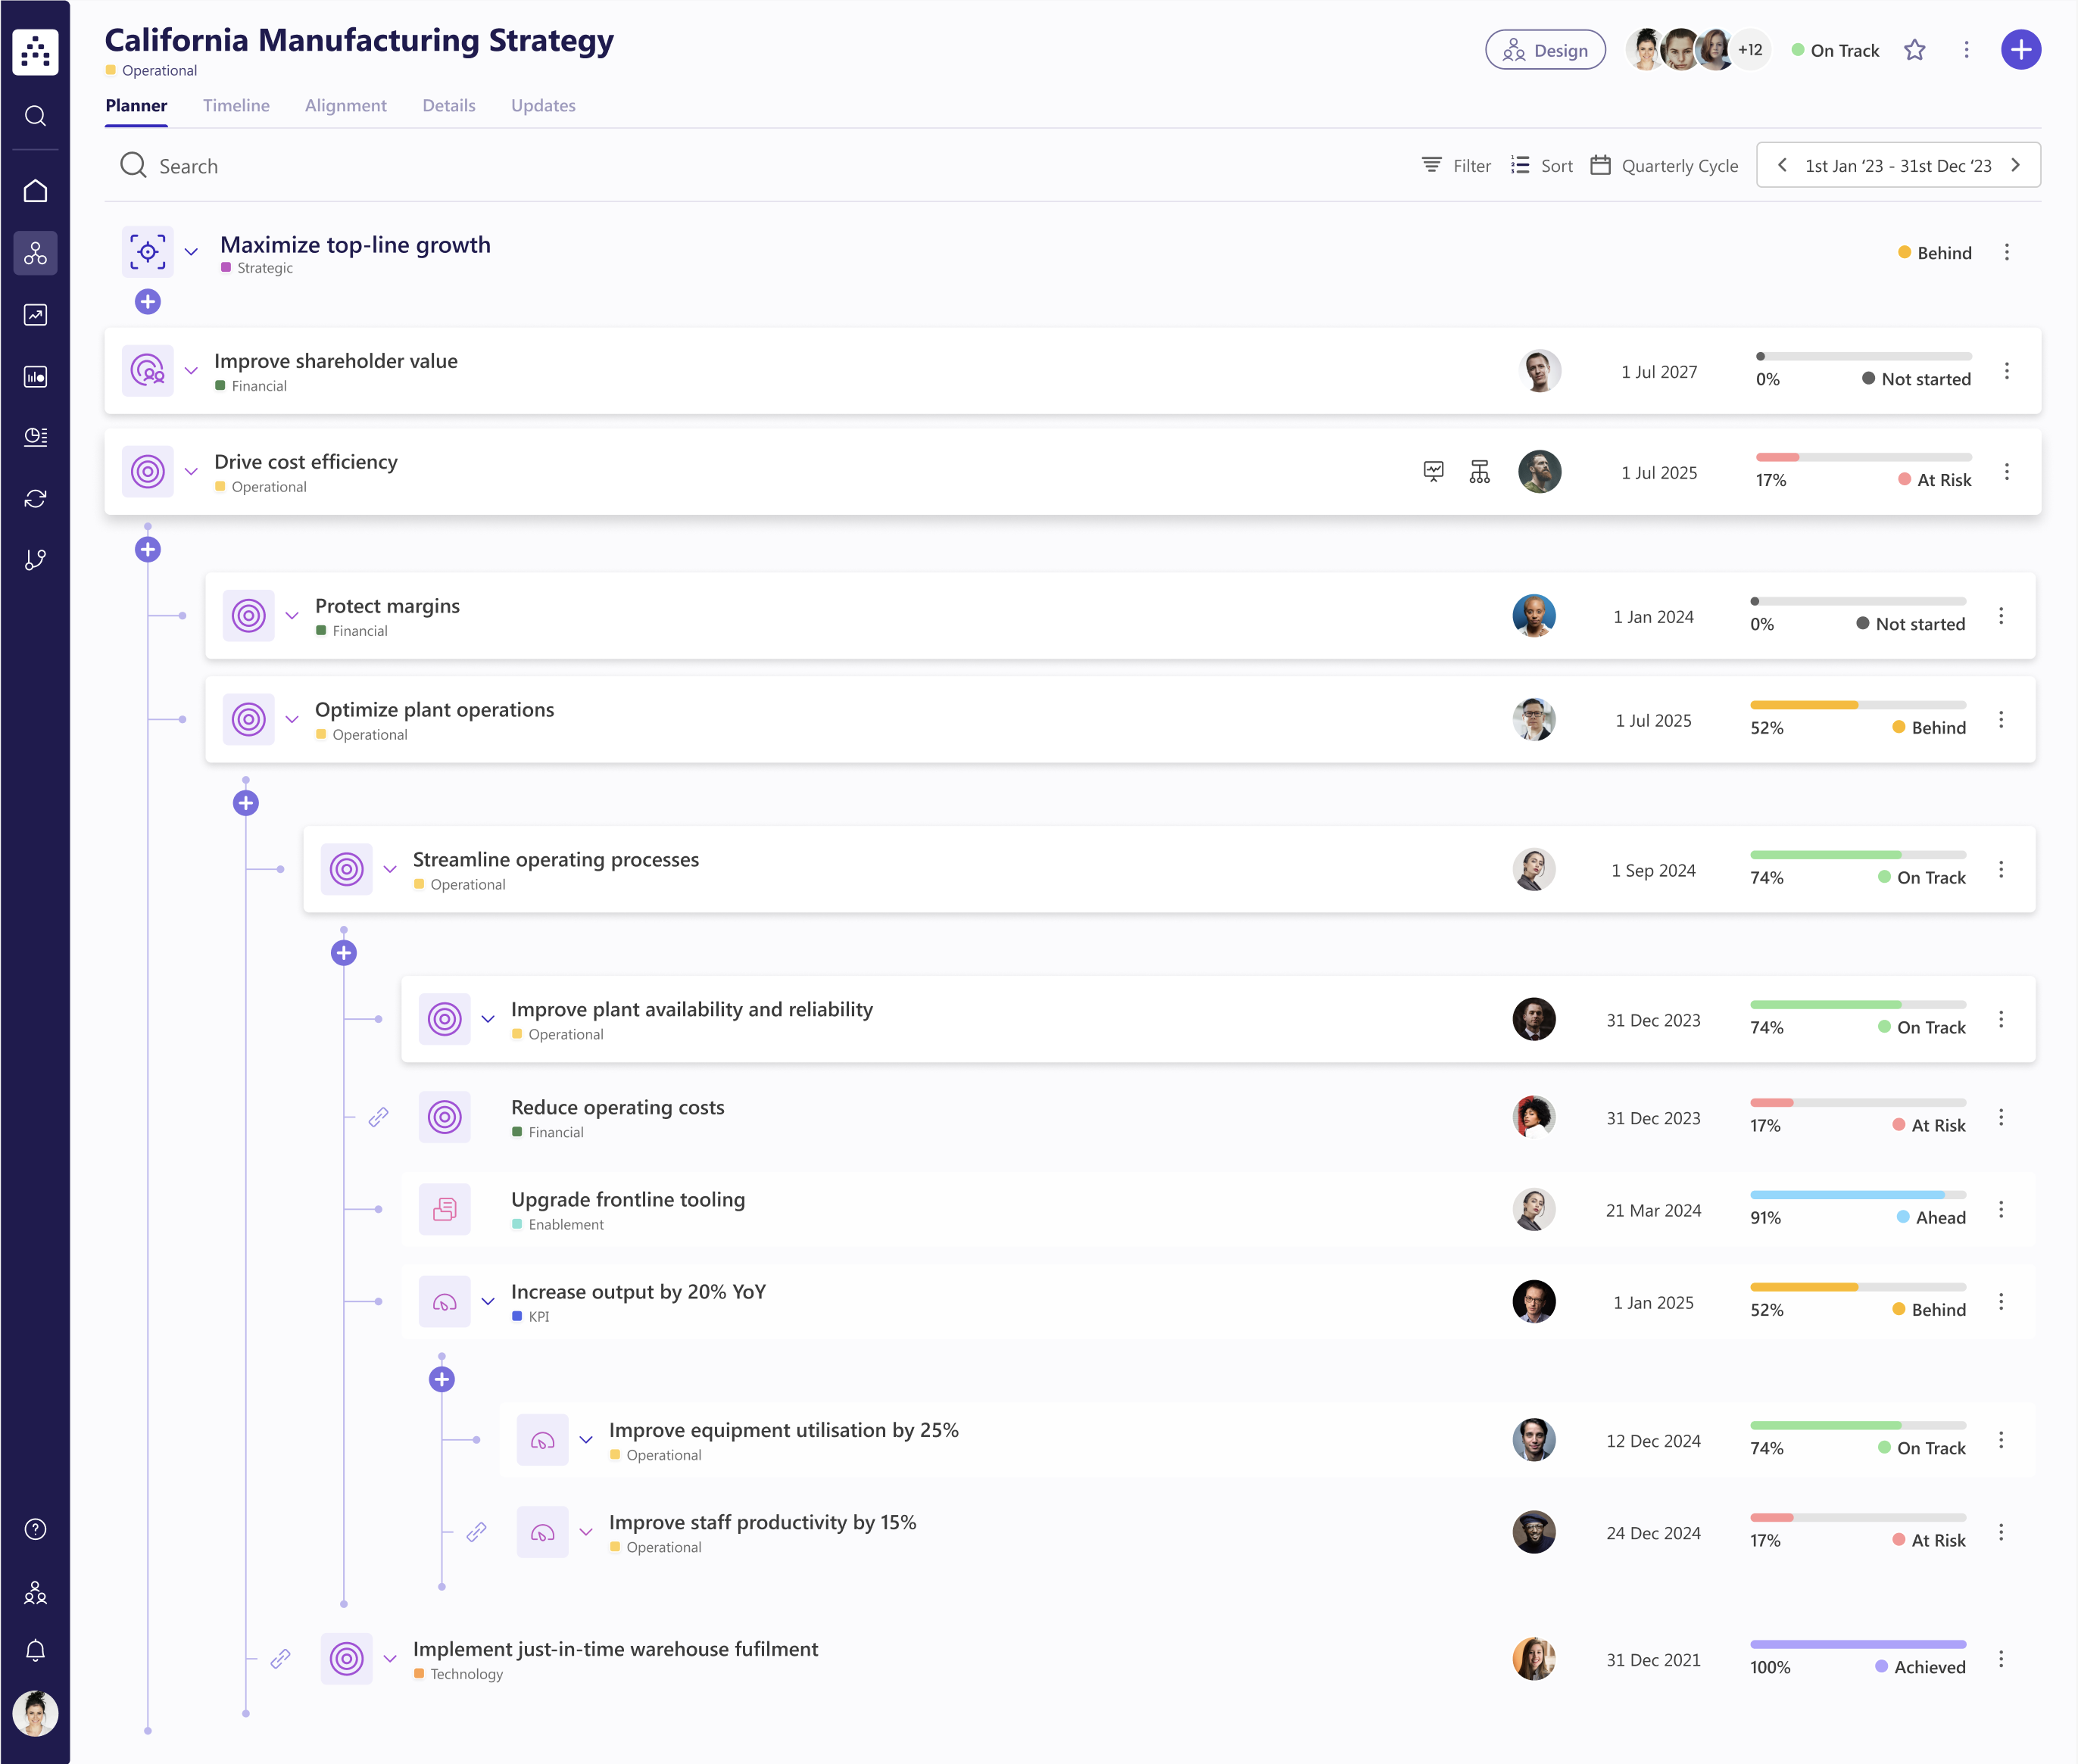Viewport: 2078px width, 1764px height.
Task: Switch to the Timeline tab
Action: [236, 105]
